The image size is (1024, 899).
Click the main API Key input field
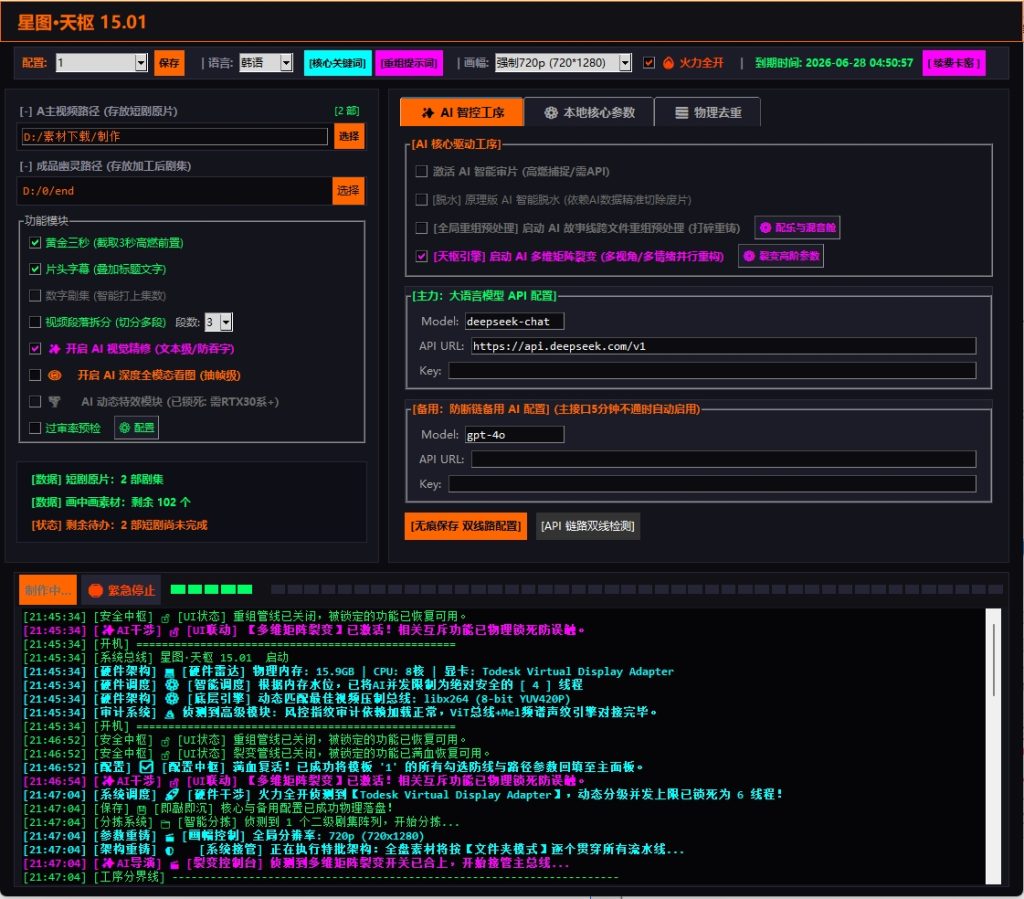(712, 371)
